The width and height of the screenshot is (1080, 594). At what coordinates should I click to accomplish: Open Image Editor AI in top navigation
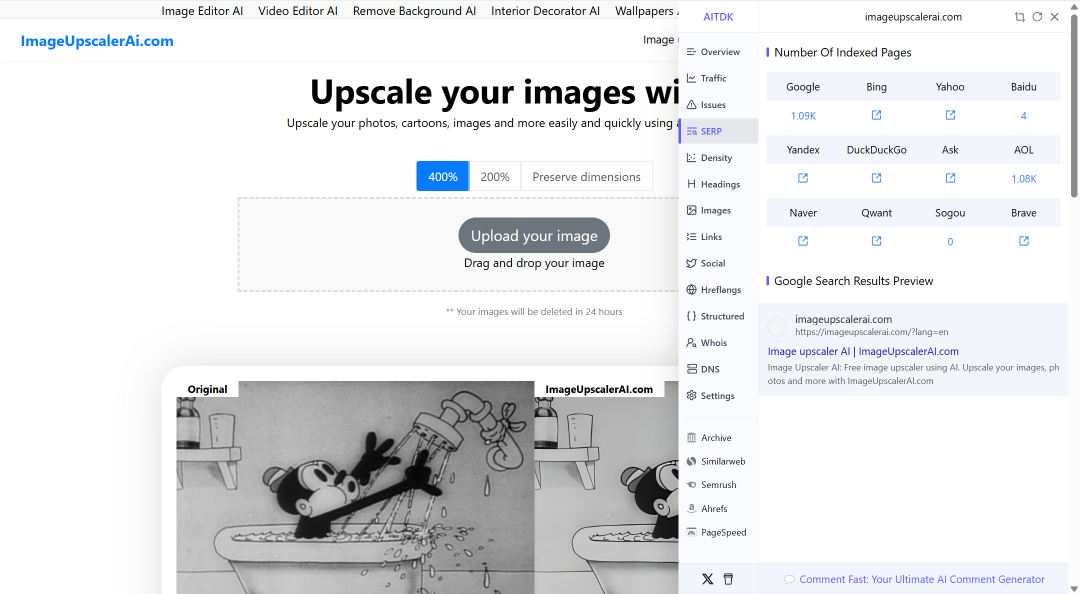coord(202,11)
